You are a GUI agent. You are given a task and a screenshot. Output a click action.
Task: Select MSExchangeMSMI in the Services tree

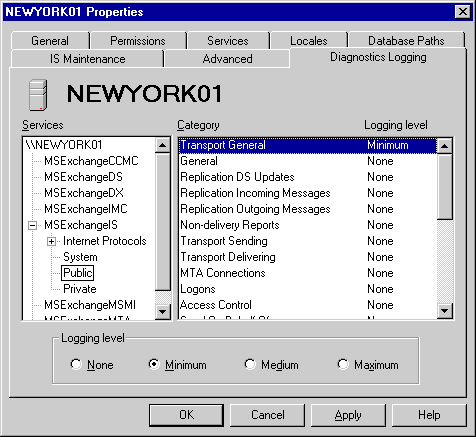90,305
